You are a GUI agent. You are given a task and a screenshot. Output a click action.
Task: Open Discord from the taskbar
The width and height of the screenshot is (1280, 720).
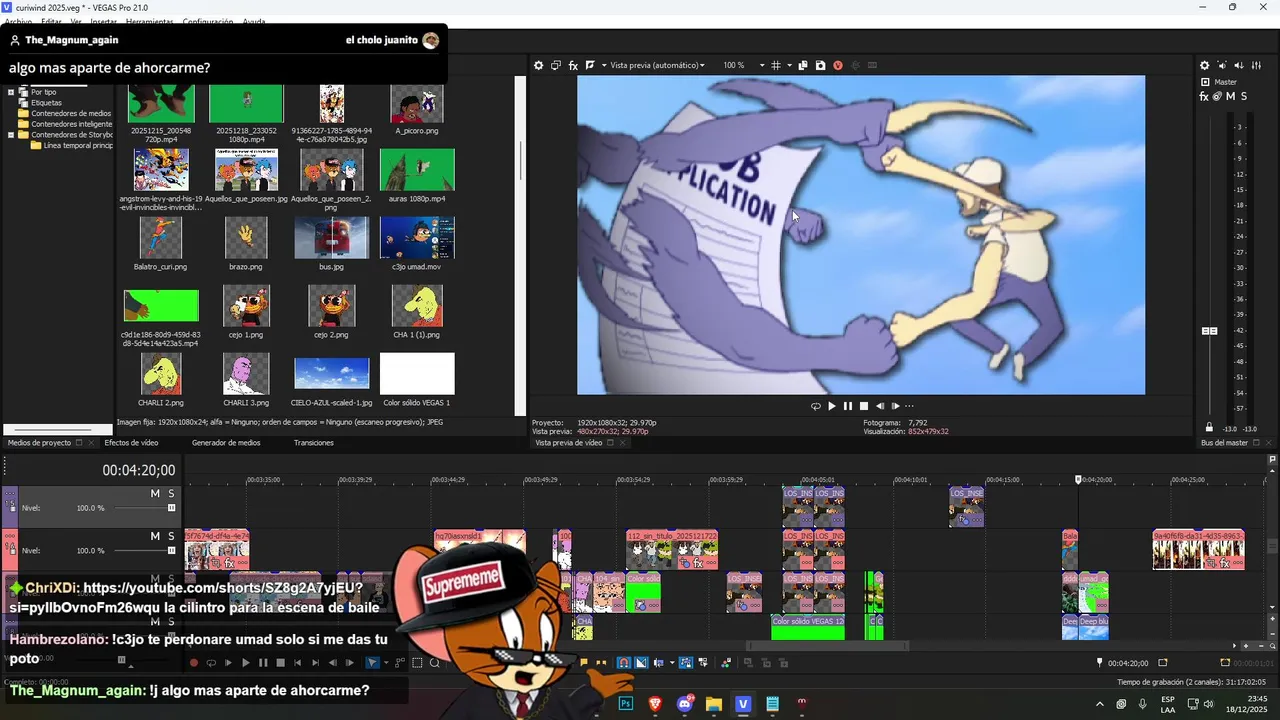[x=685, y=704]
